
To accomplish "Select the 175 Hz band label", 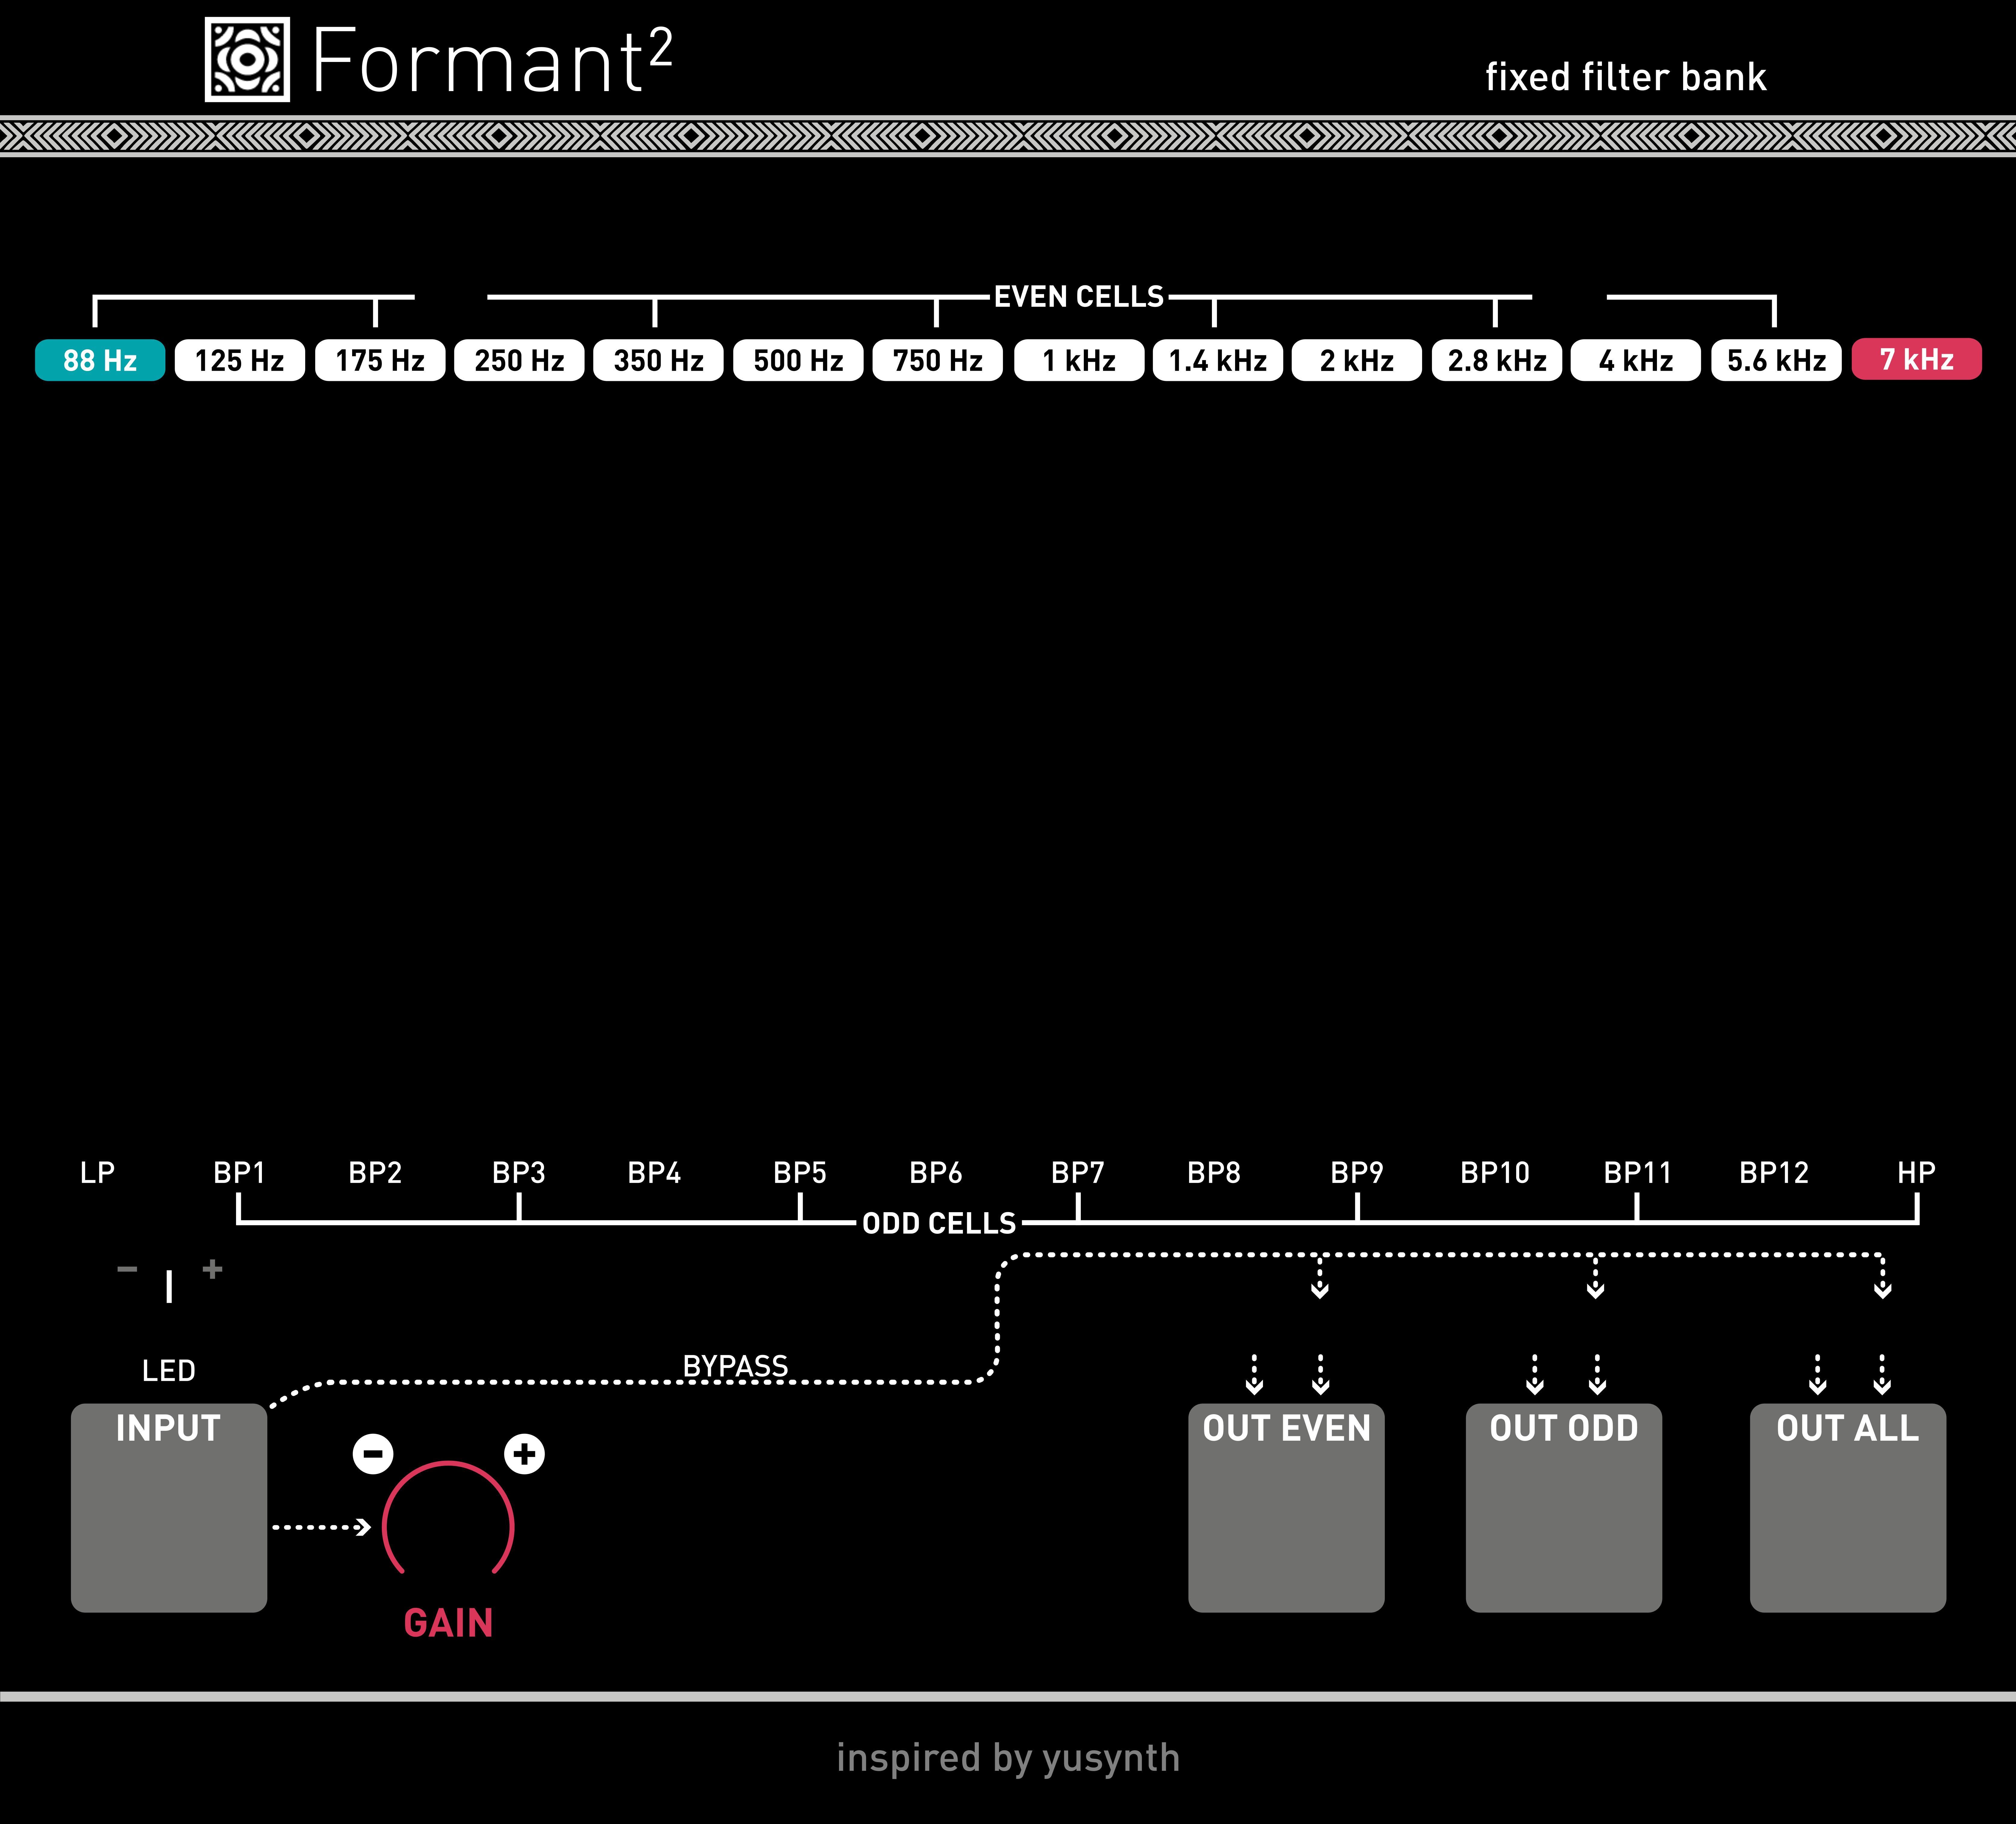I will pos(380,360).
